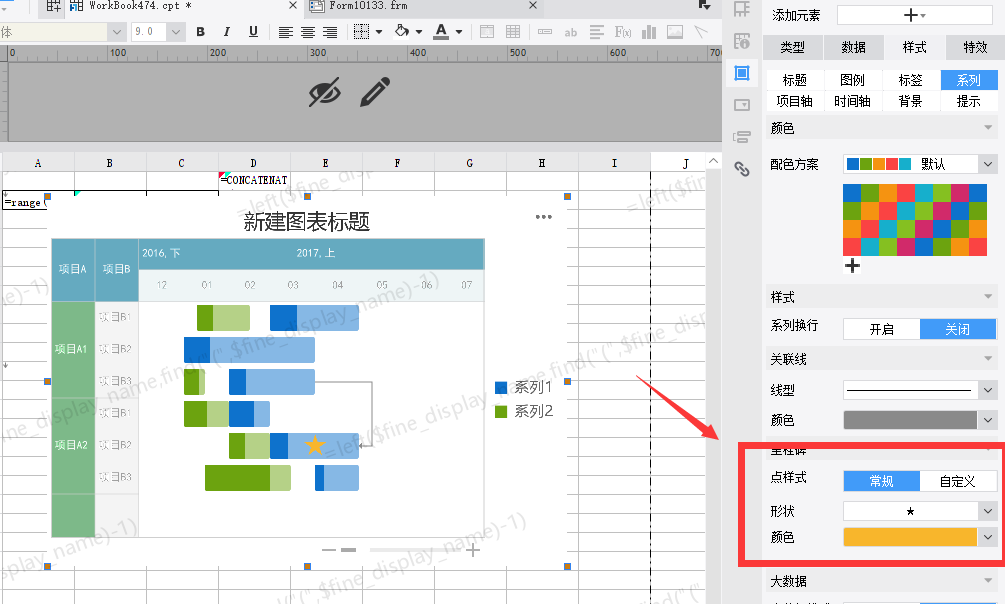Viewport: 1005px width, 604px height.
Task: Select the 标签 style section
Action: point(910,80)
